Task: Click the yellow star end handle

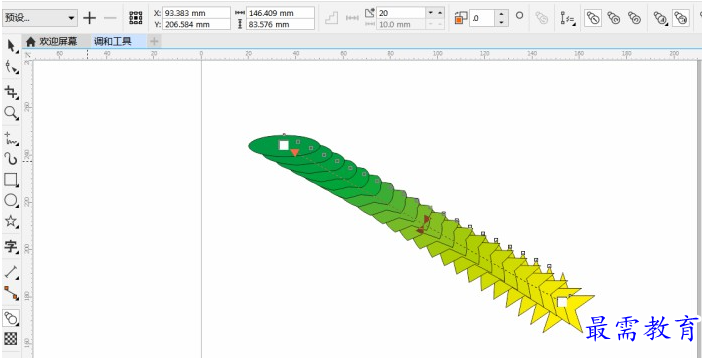Action: pos(562,302)
